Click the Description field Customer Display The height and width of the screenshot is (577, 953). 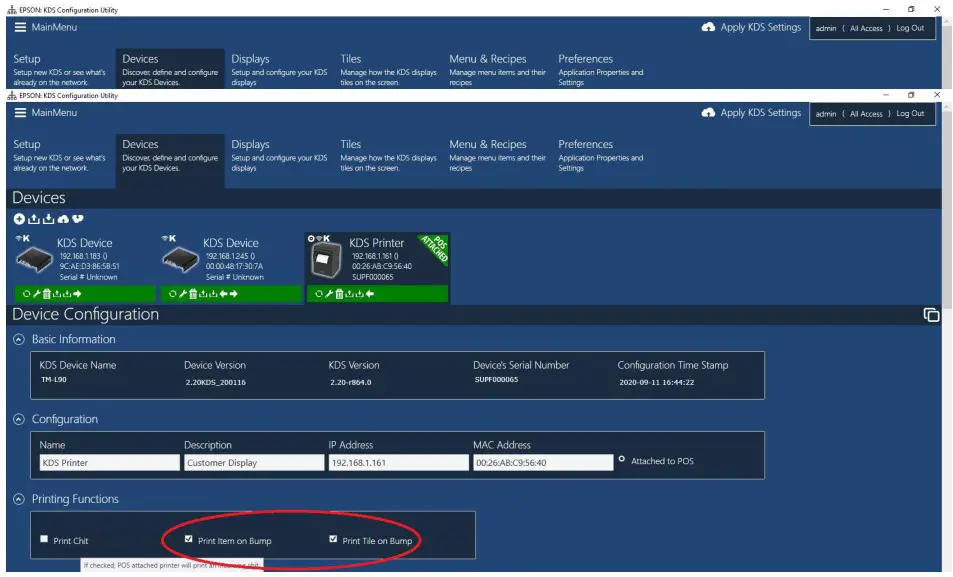[254, 463]
